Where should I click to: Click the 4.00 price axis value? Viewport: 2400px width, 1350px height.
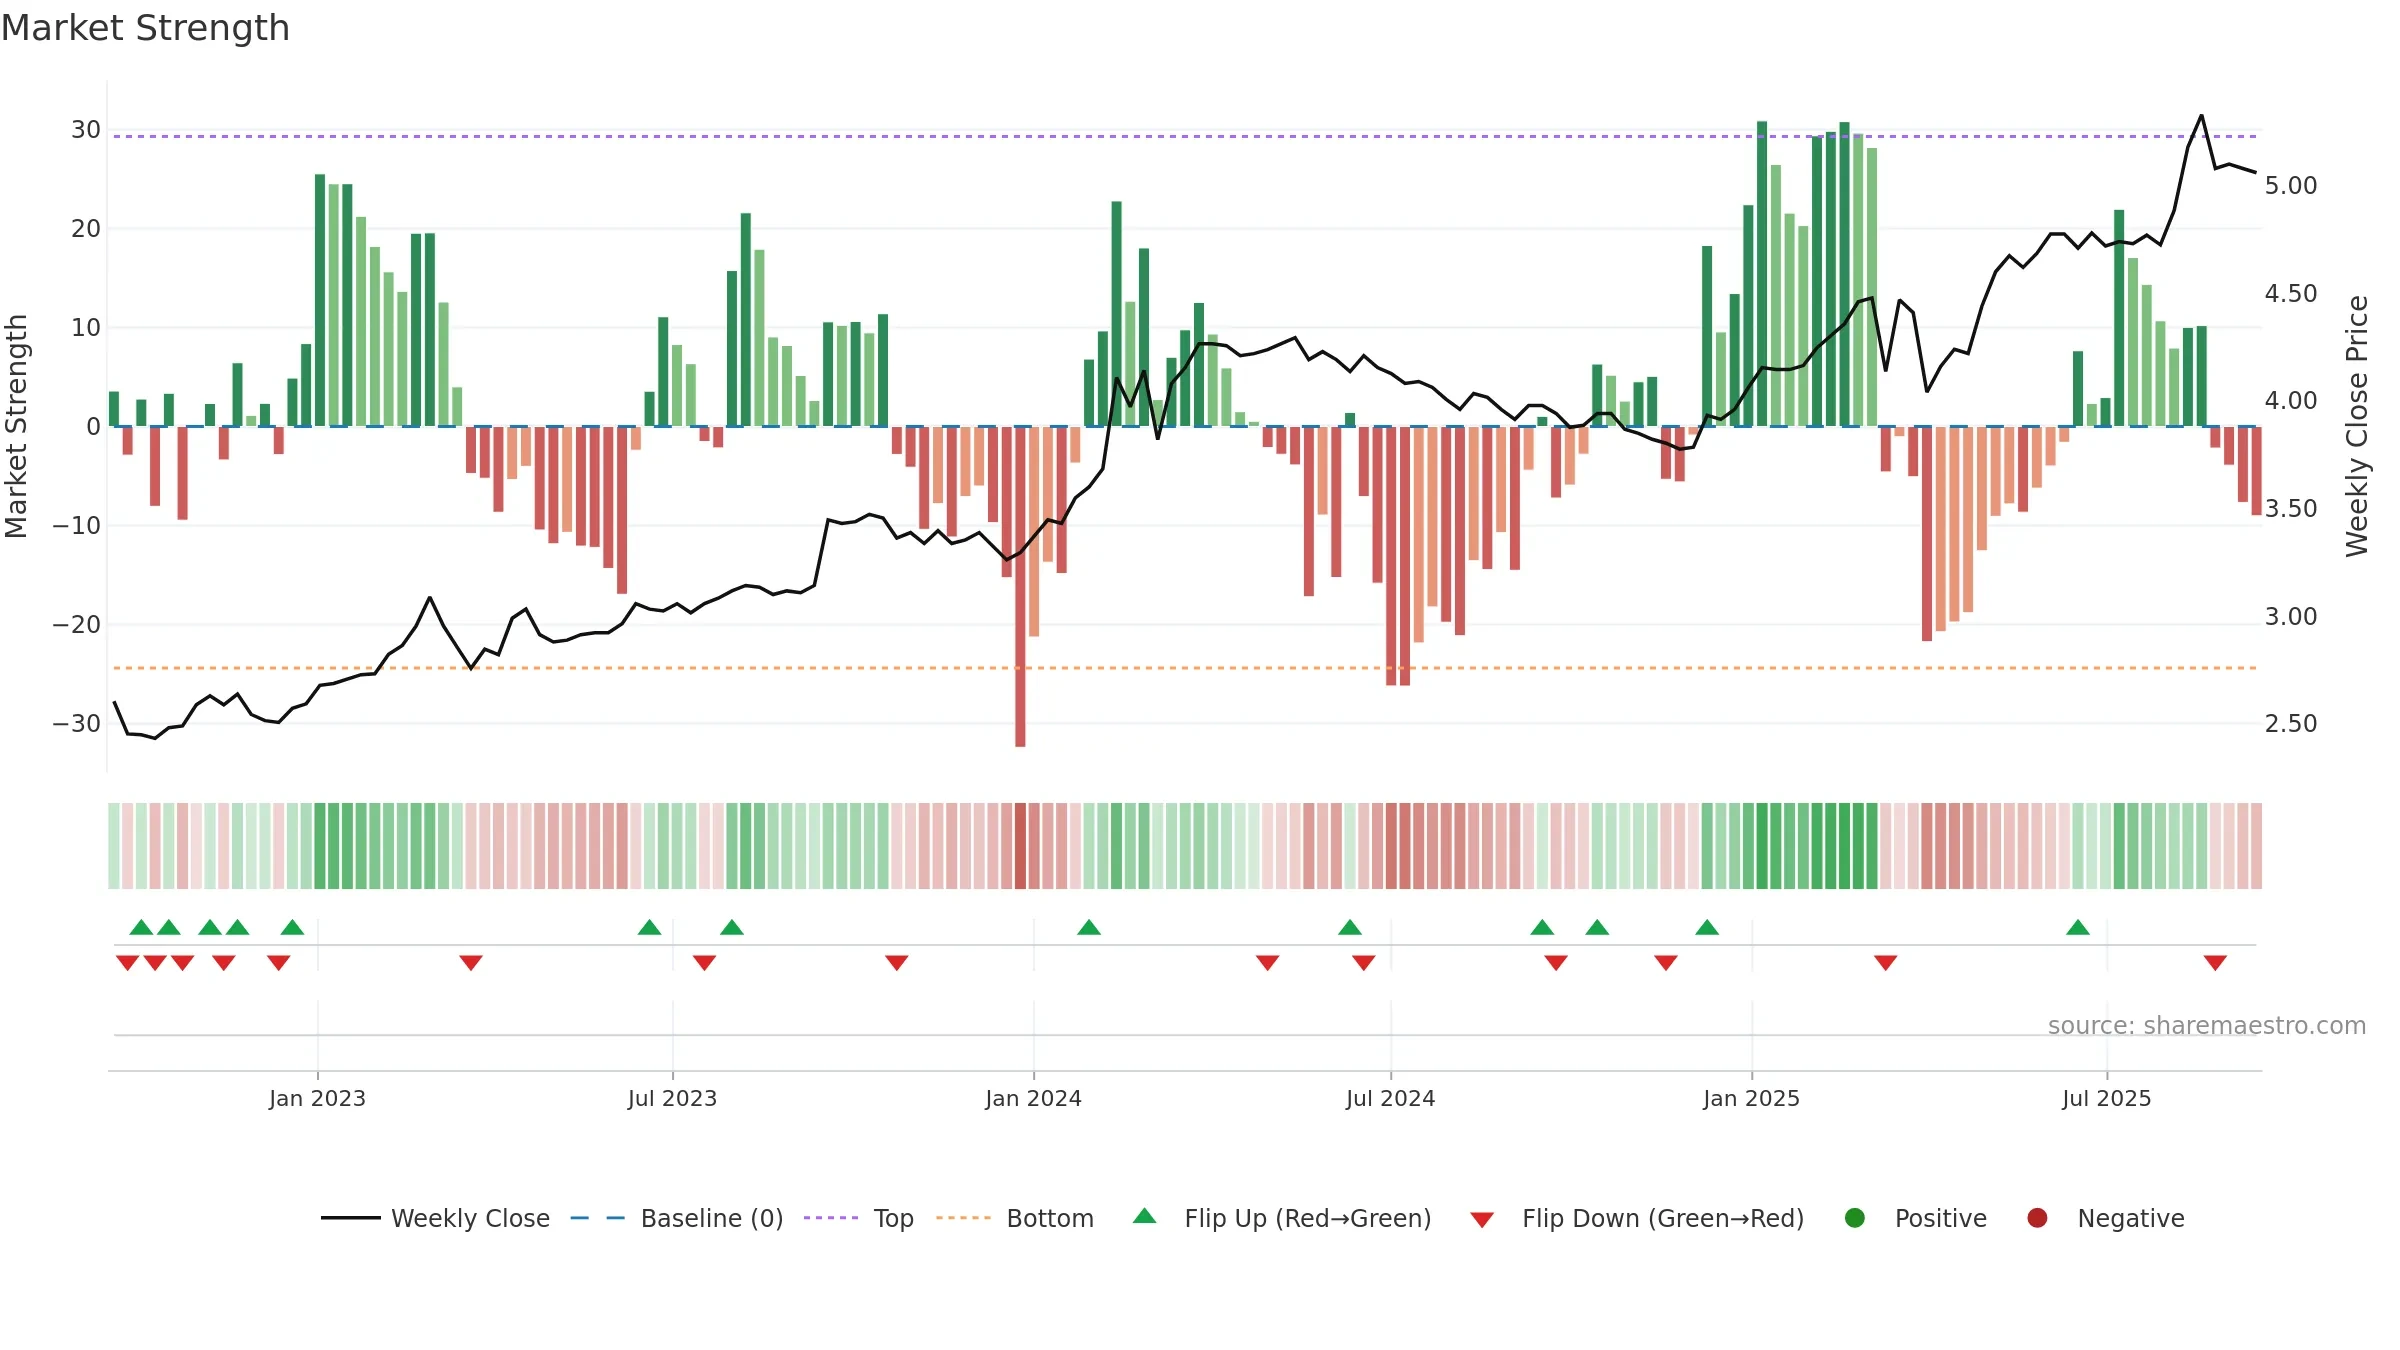(2291, 401)
